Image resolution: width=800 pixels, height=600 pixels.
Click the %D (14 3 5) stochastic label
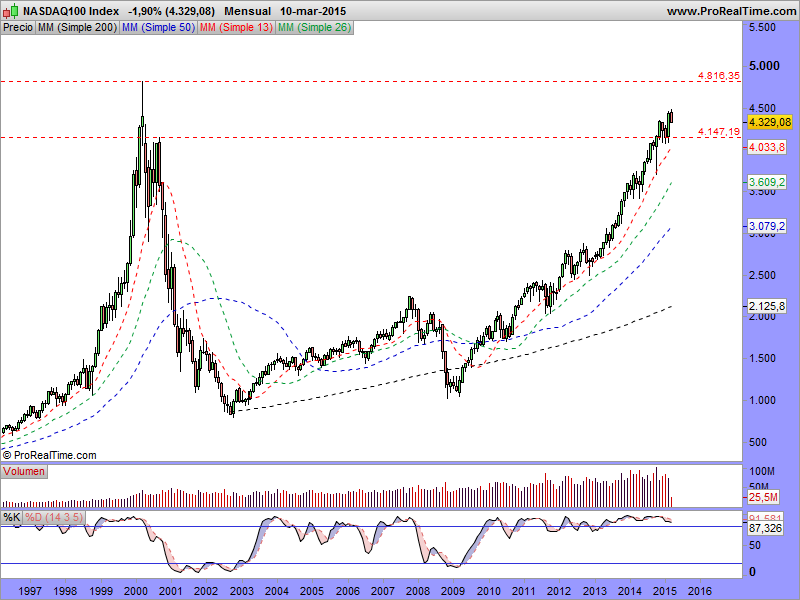(54, 517)
